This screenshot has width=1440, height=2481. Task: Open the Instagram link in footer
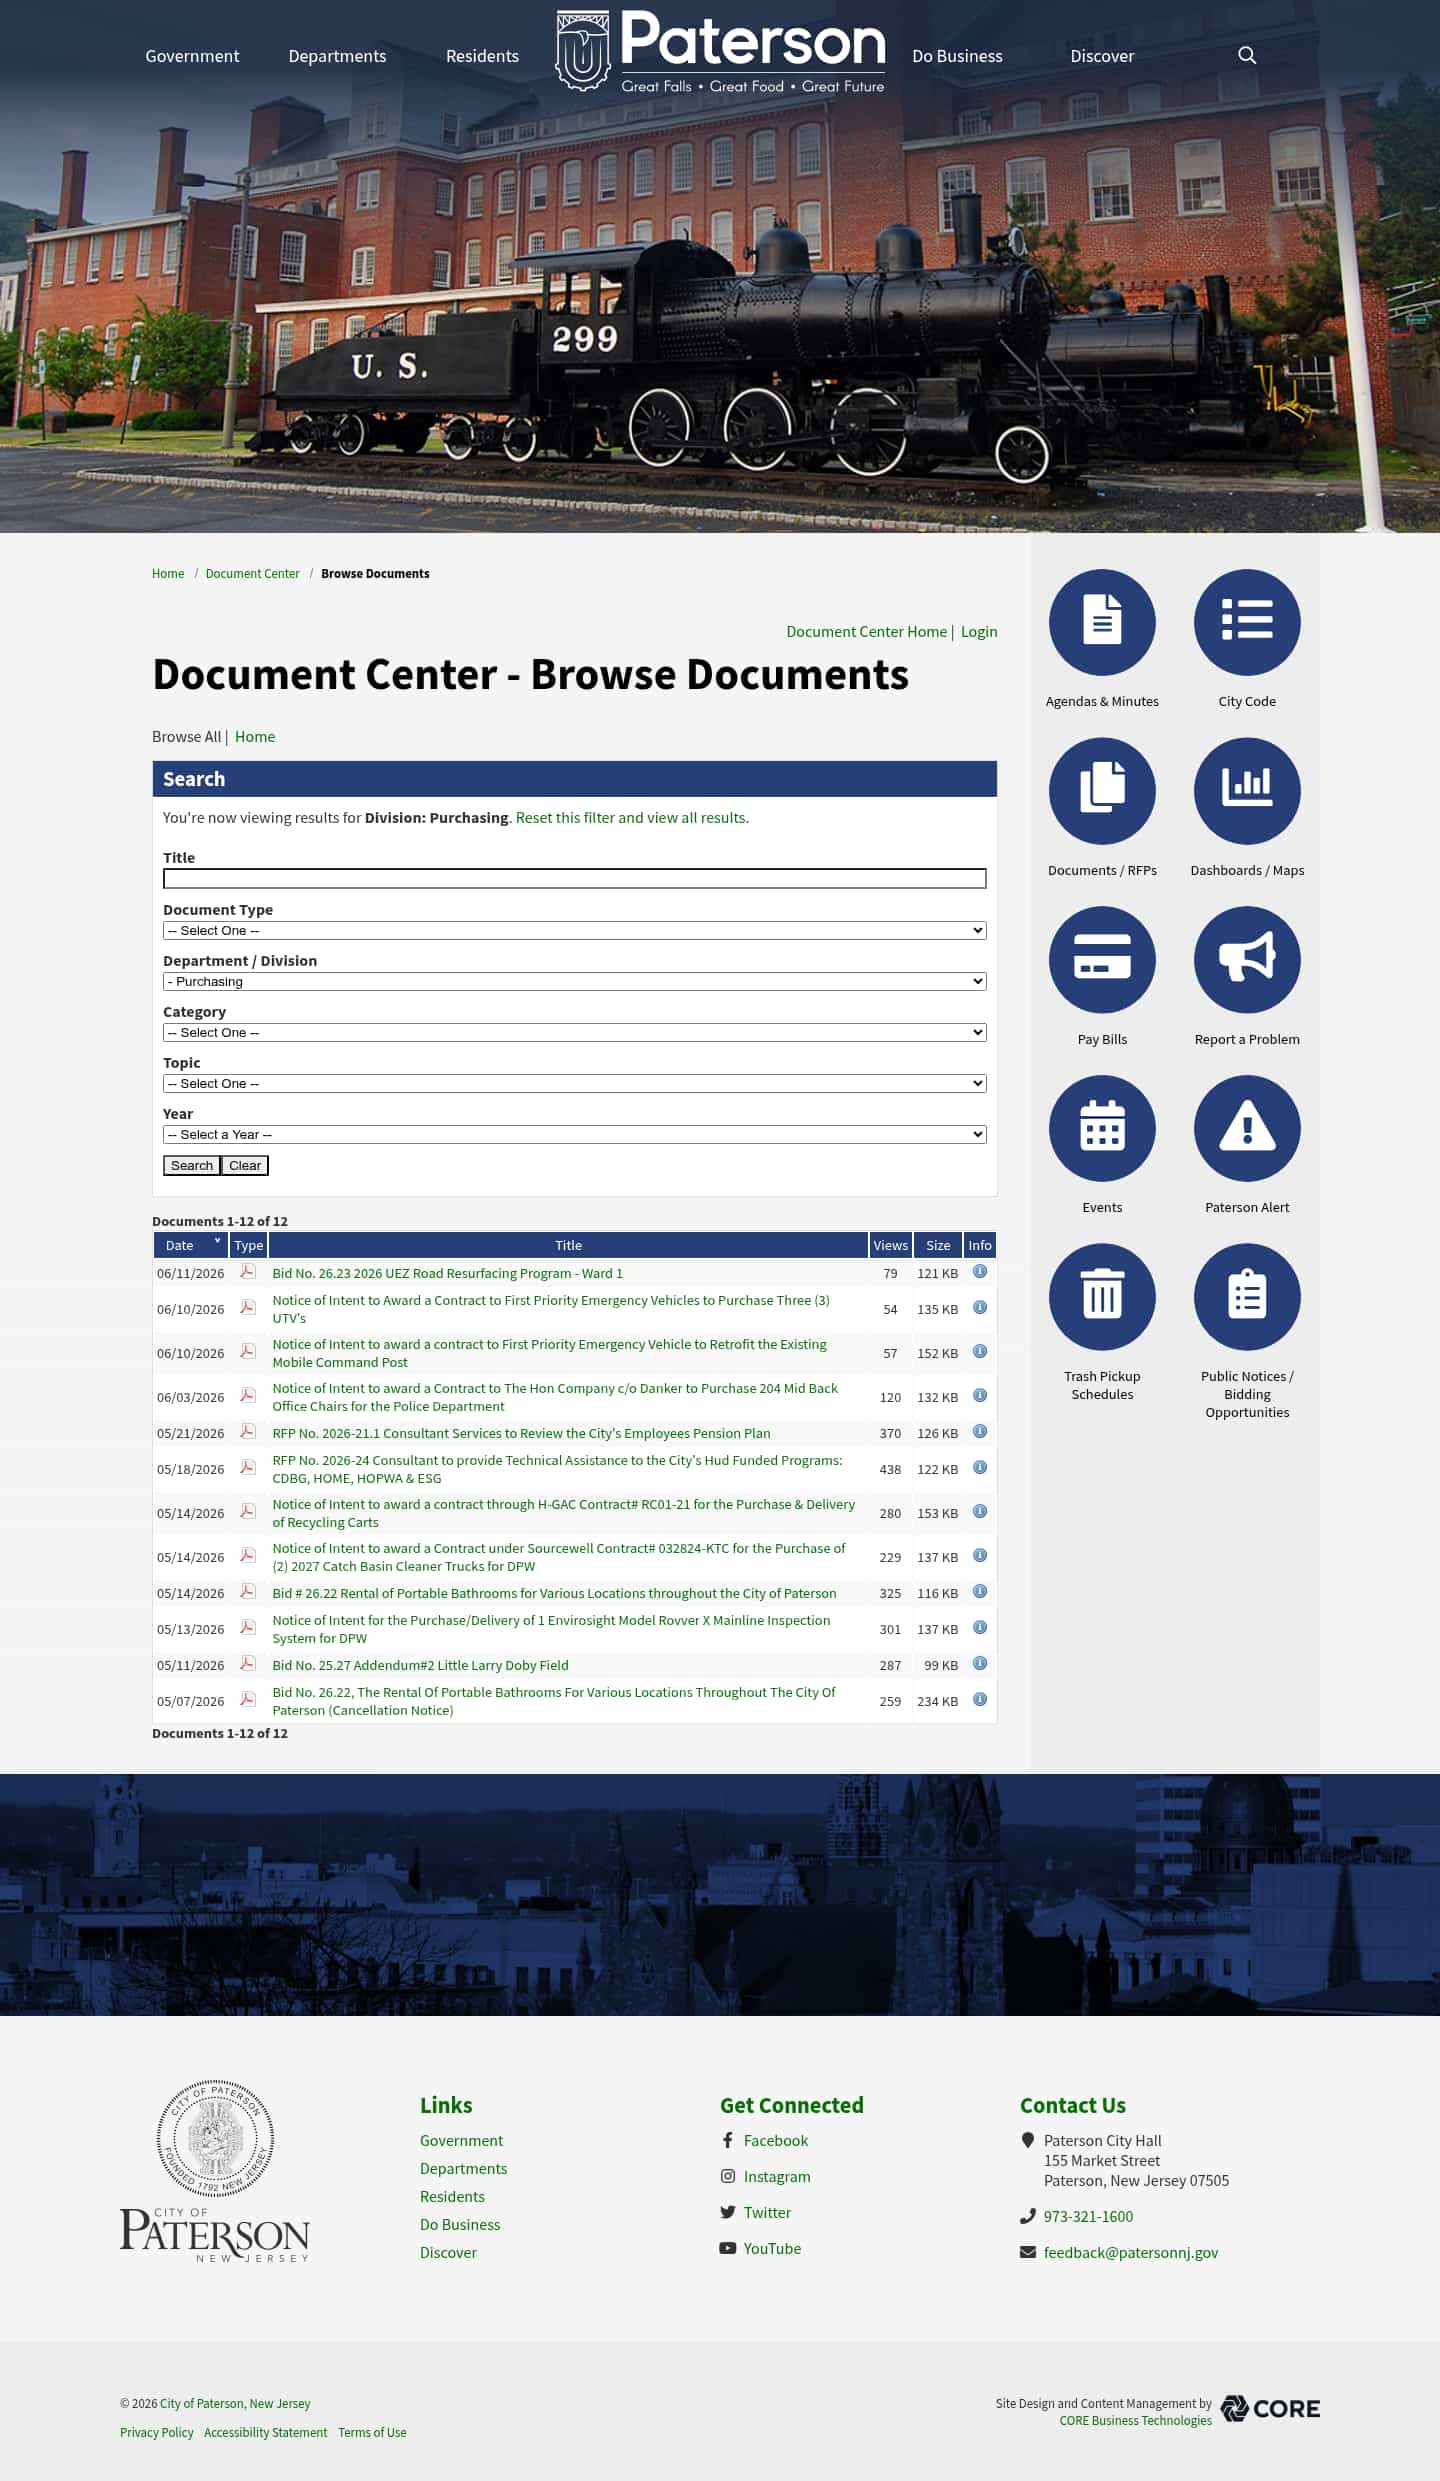point(777,2176)
